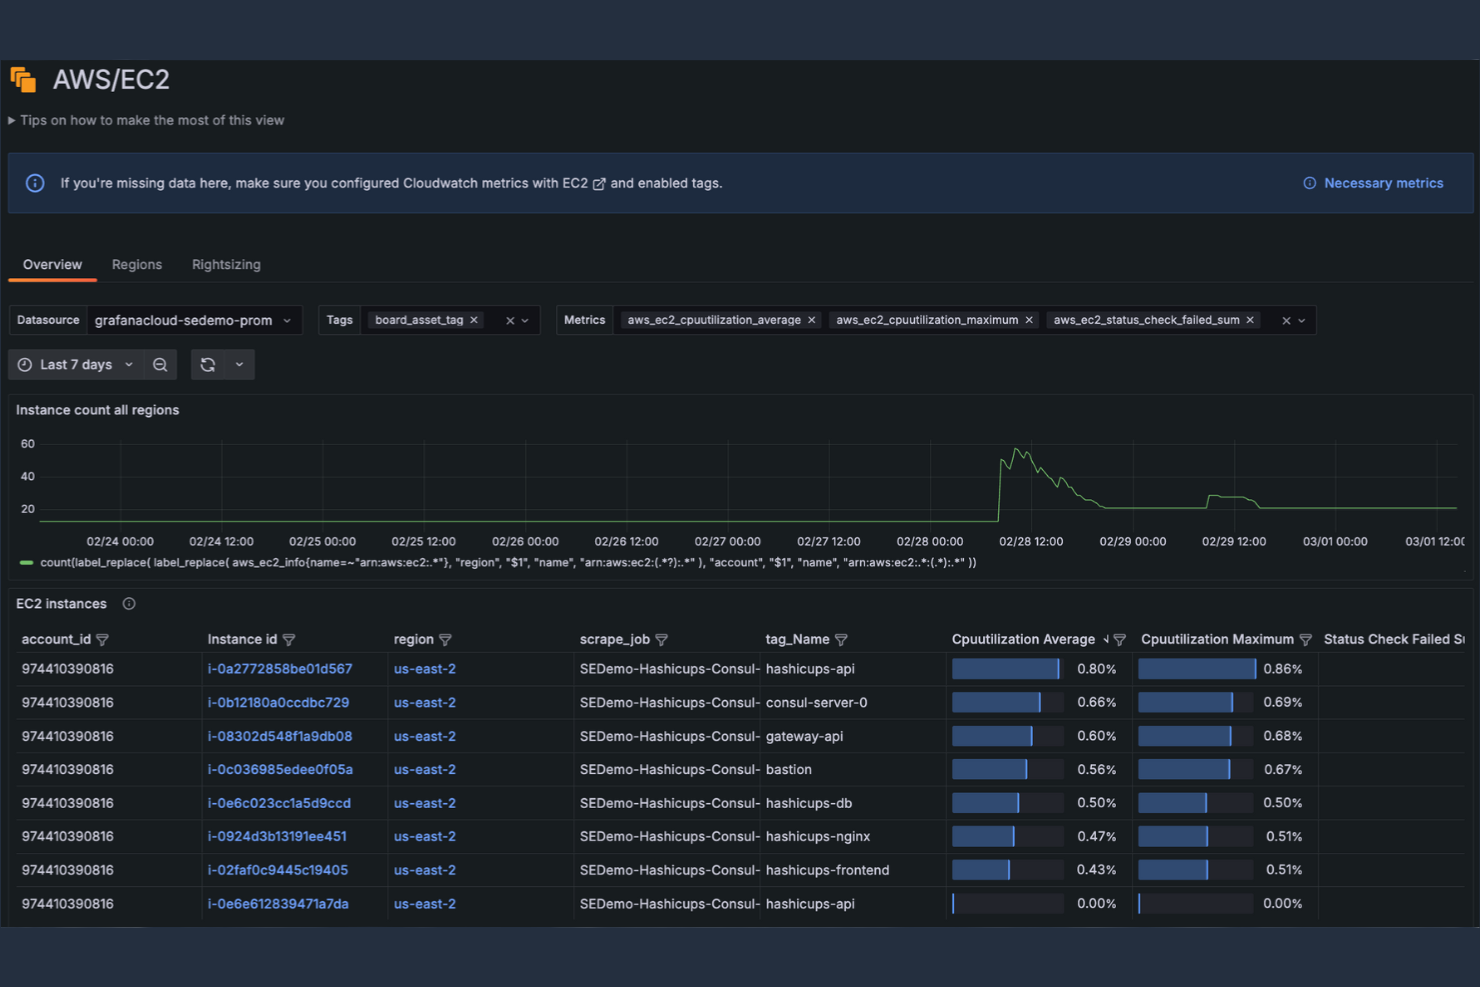Open the grafanacloud-sedemo-prom datasource dropdown

coord(190,320)
